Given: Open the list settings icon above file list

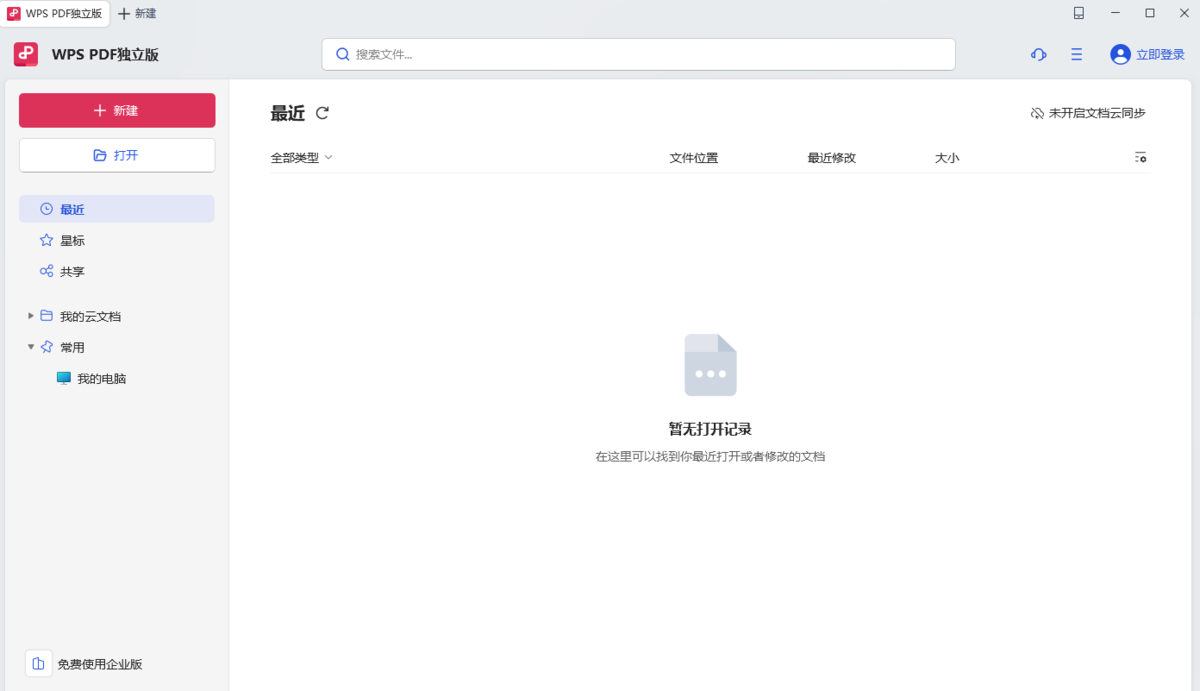Looking at the screenshot, I should click(1140, 157).
